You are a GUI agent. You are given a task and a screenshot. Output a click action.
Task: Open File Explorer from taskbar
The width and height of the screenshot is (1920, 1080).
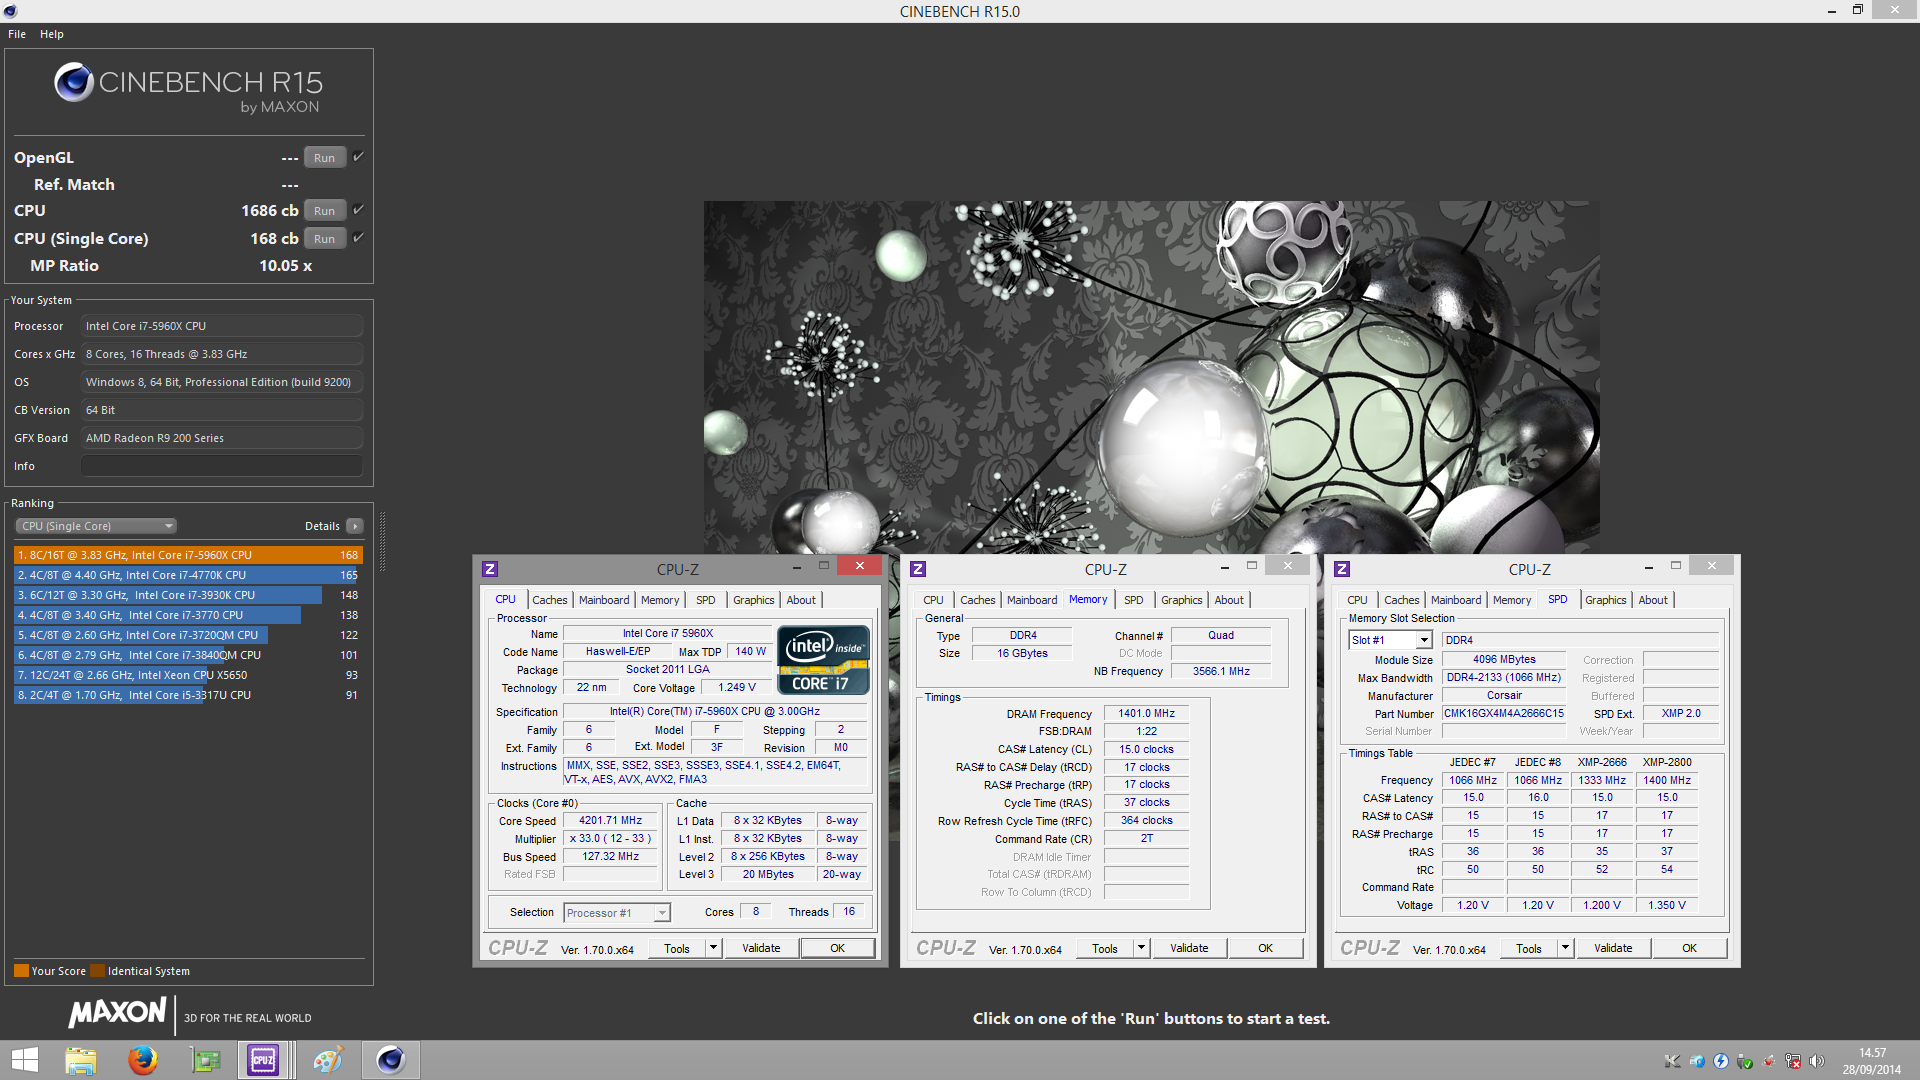click(x=81, y=1060)
